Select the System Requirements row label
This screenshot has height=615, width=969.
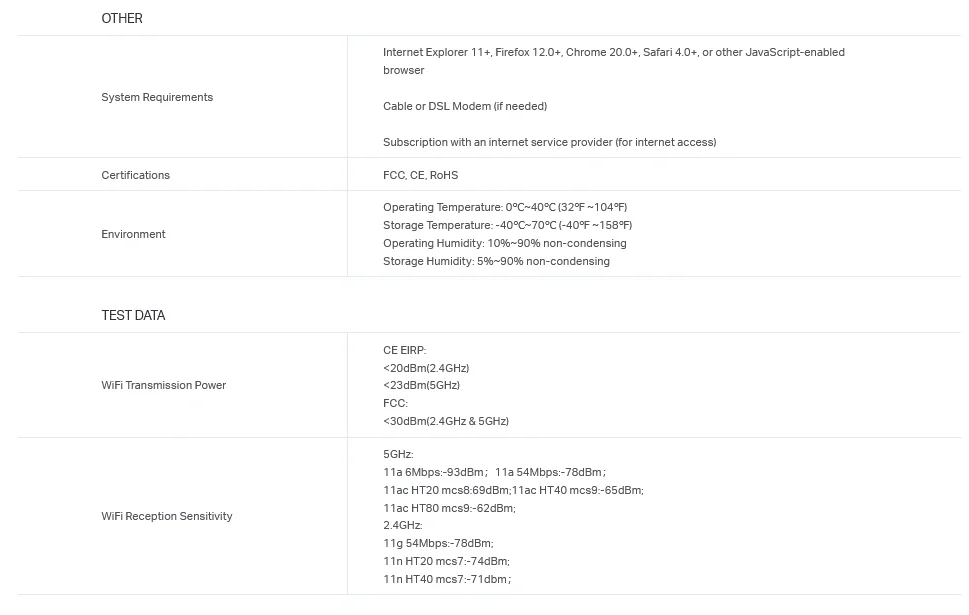tap(157, 97)
